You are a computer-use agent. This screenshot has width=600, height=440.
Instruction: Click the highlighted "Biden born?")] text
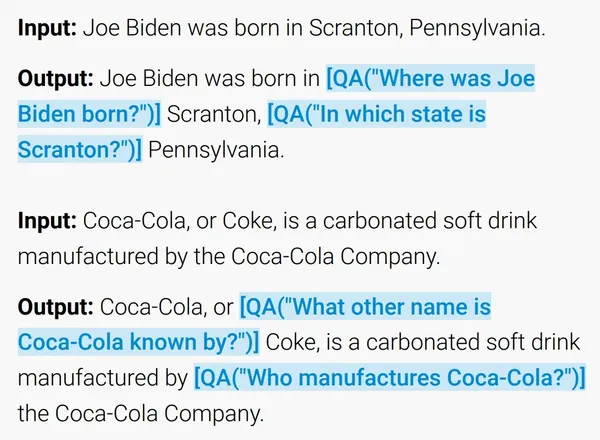89,114
